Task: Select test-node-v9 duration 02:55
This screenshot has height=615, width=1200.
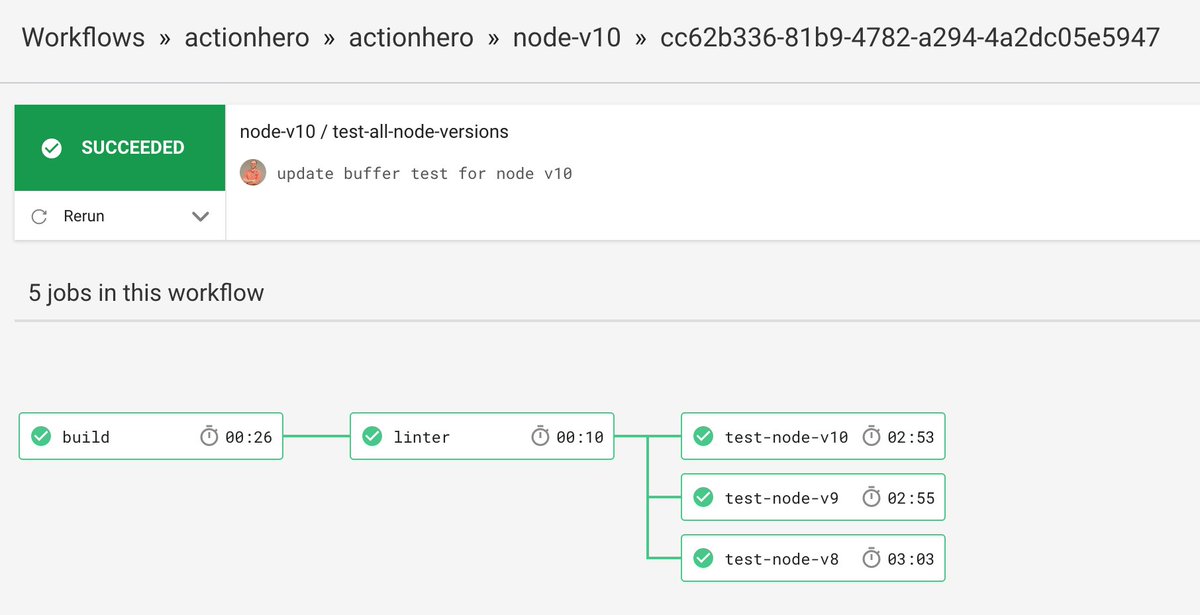Action: [911, 498]
